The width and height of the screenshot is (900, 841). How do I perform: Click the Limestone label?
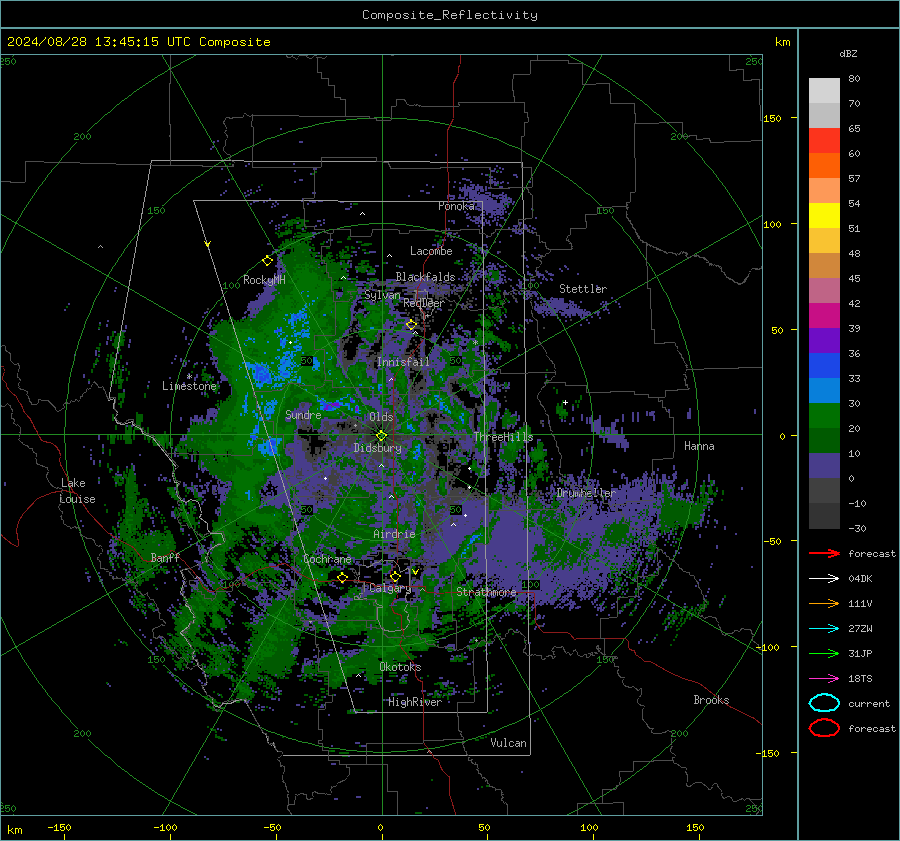189,386
